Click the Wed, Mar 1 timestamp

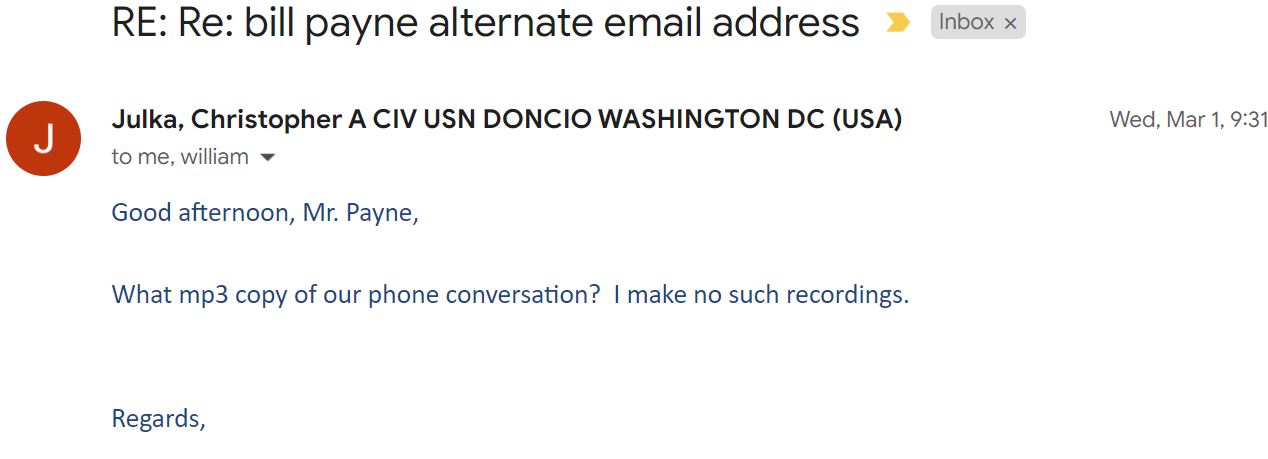(x=1188, y=120)
